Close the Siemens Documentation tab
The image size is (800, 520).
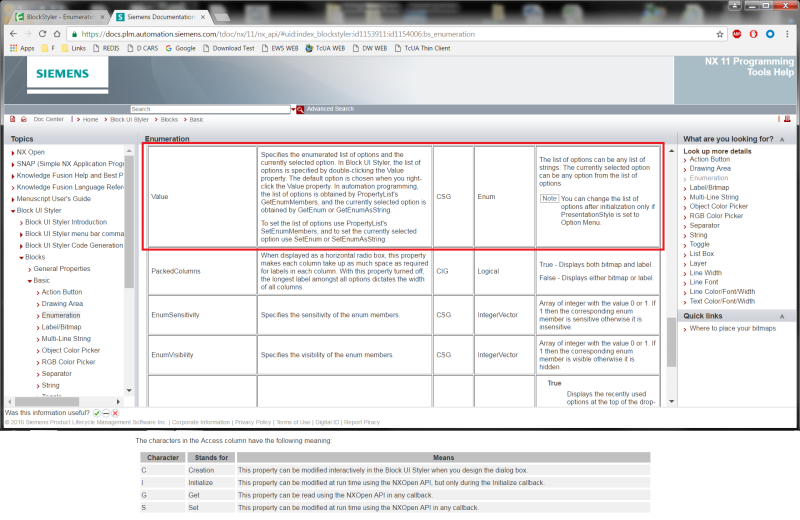coord(203,17)
